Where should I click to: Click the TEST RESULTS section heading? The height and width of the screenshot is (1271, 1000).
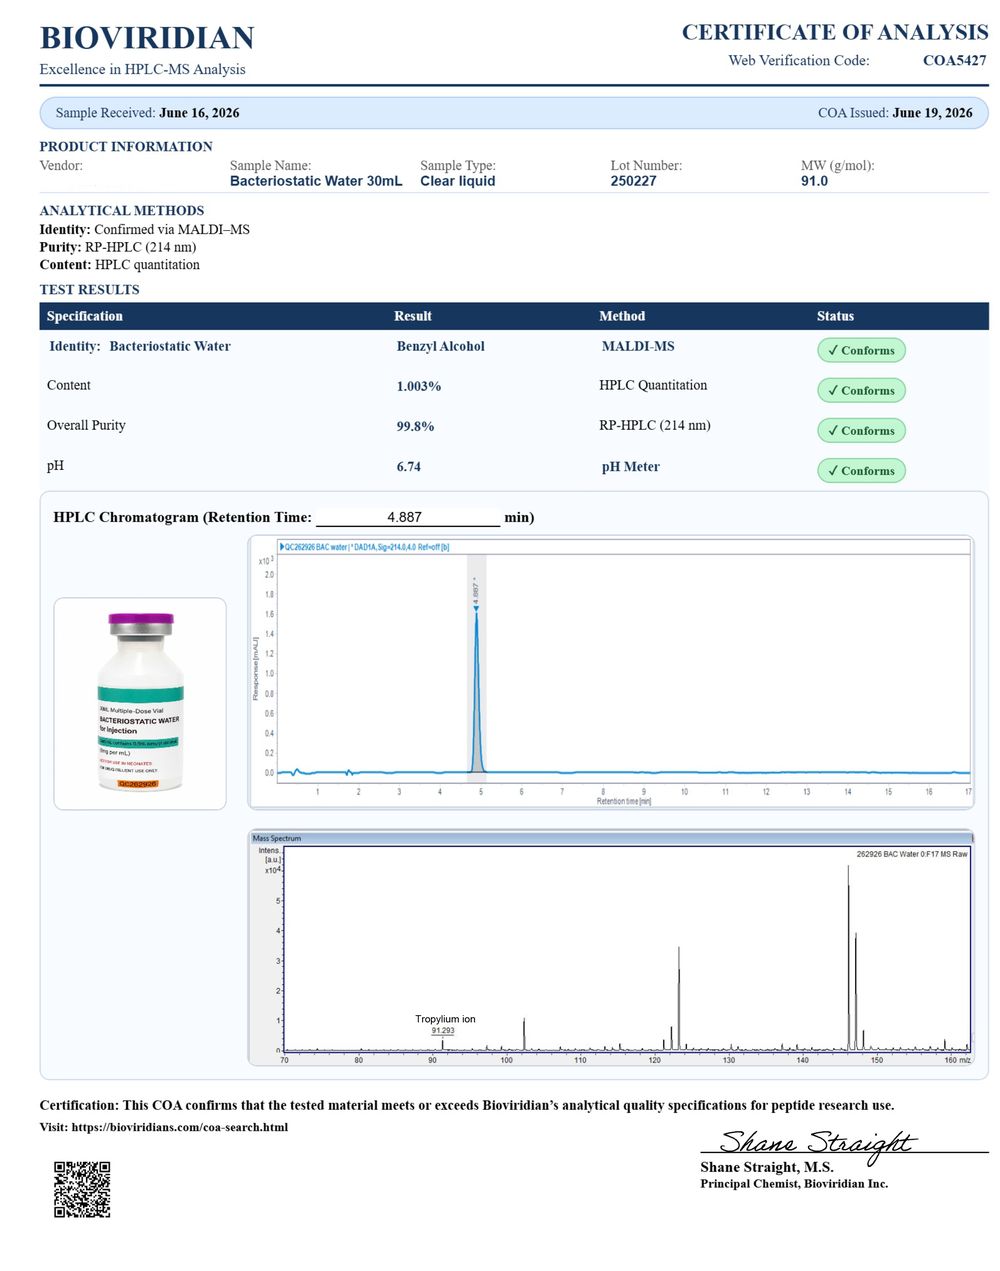(90, 290)
